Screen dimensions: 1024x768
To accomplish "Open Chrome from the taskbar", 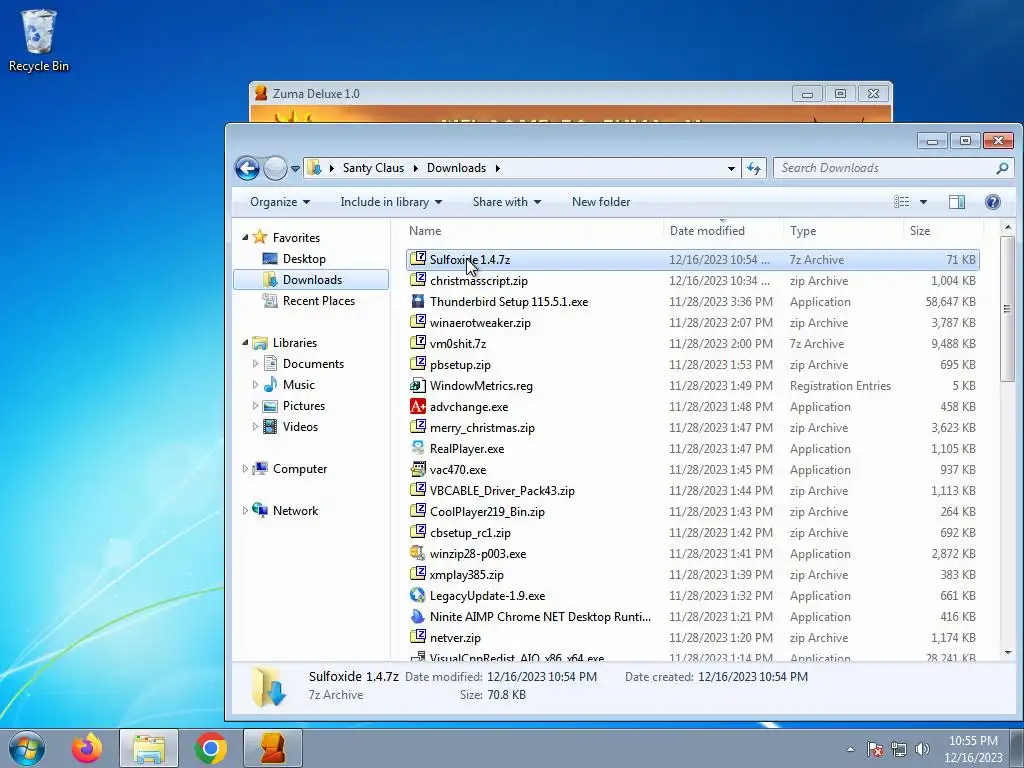I will pyautogui.click(x=210, y=748).
